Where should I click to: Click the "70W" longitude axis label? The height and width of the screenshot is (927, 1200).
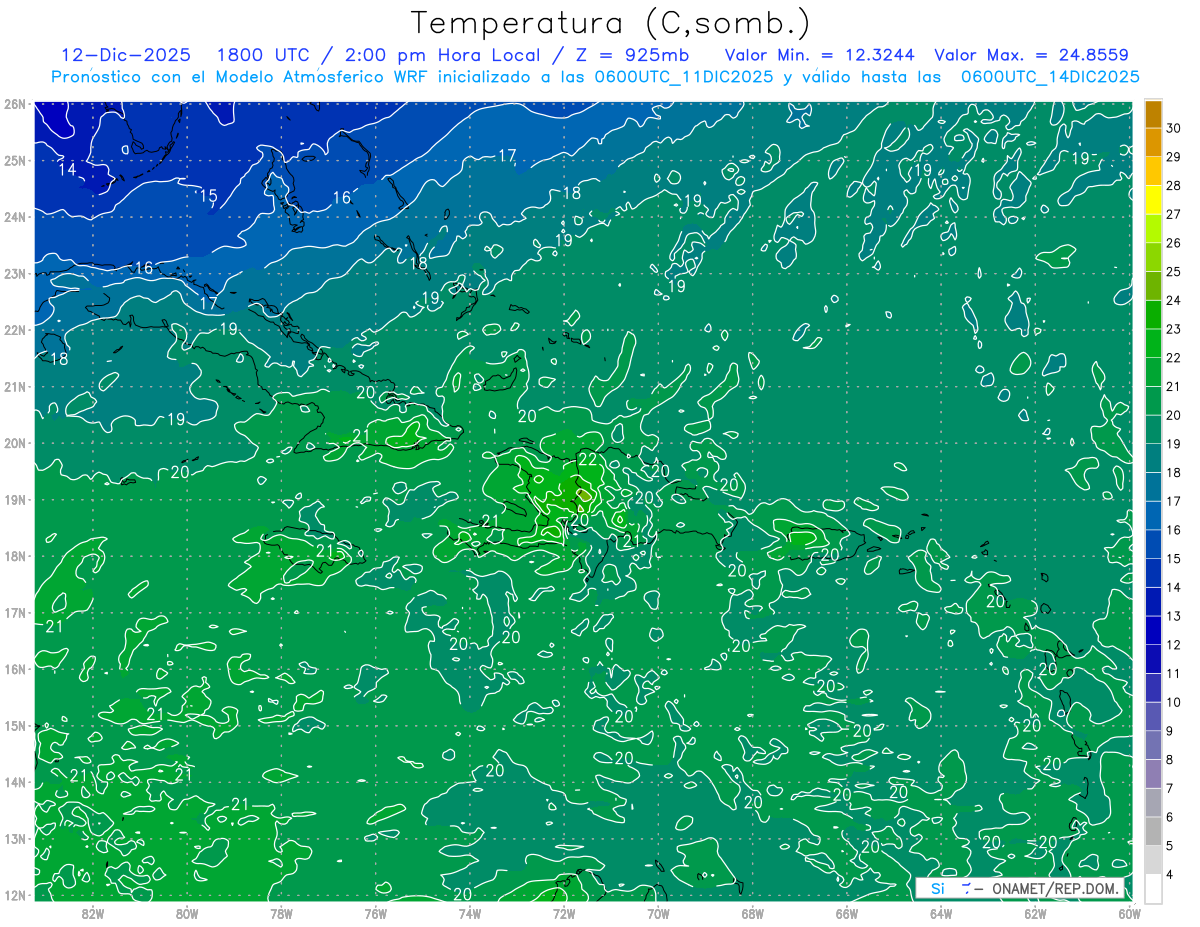[x=658, y=913]
